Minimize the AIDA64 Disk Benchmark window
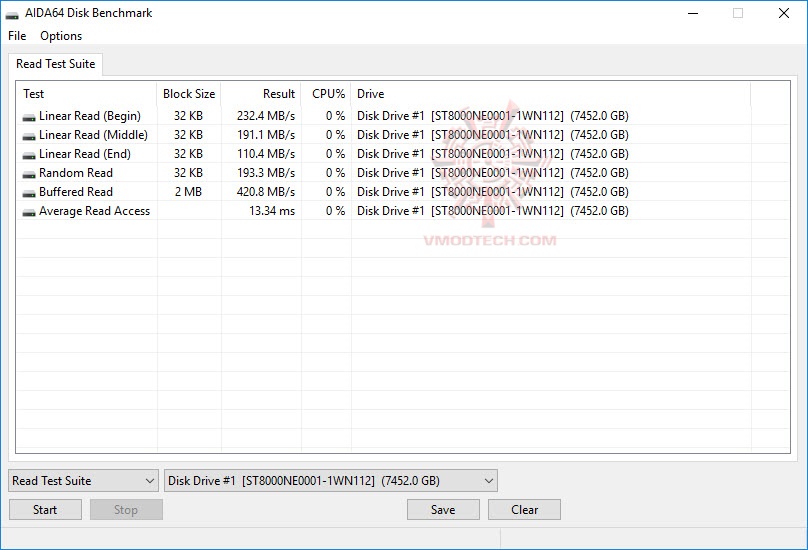 [x=693, y=13]
